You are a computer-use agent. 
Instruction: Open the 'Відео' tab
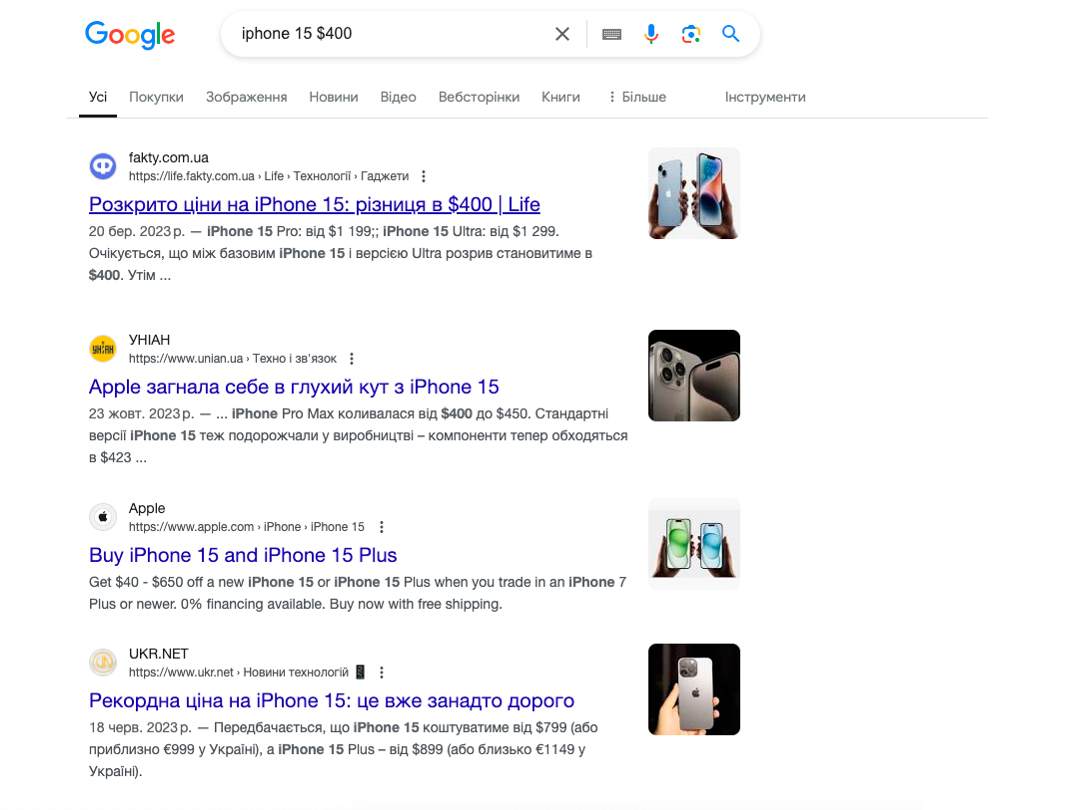tap(398, 97)
